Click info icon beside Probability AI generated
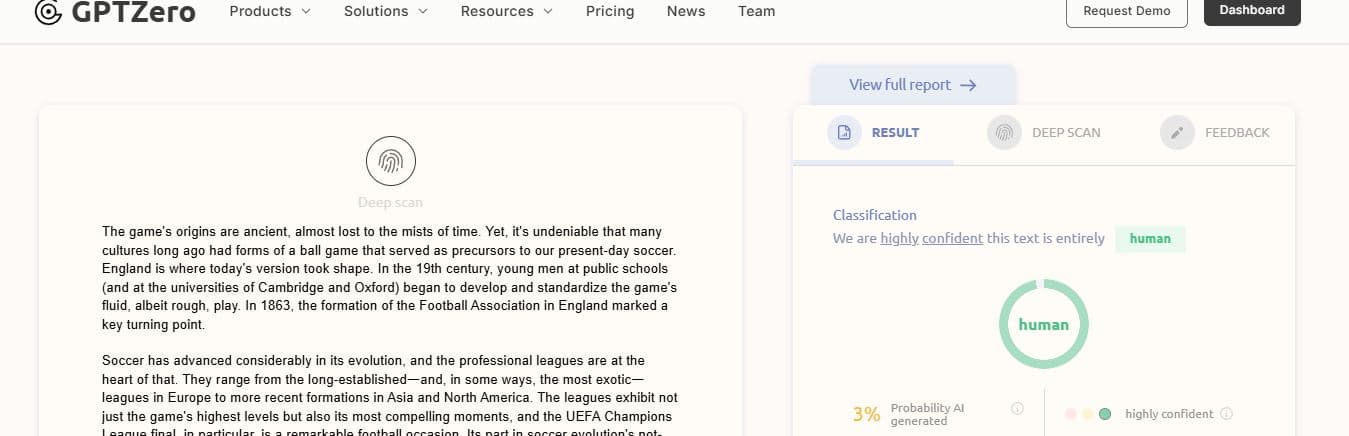This screenshot has width=1349, height=436. (1017, 408)
